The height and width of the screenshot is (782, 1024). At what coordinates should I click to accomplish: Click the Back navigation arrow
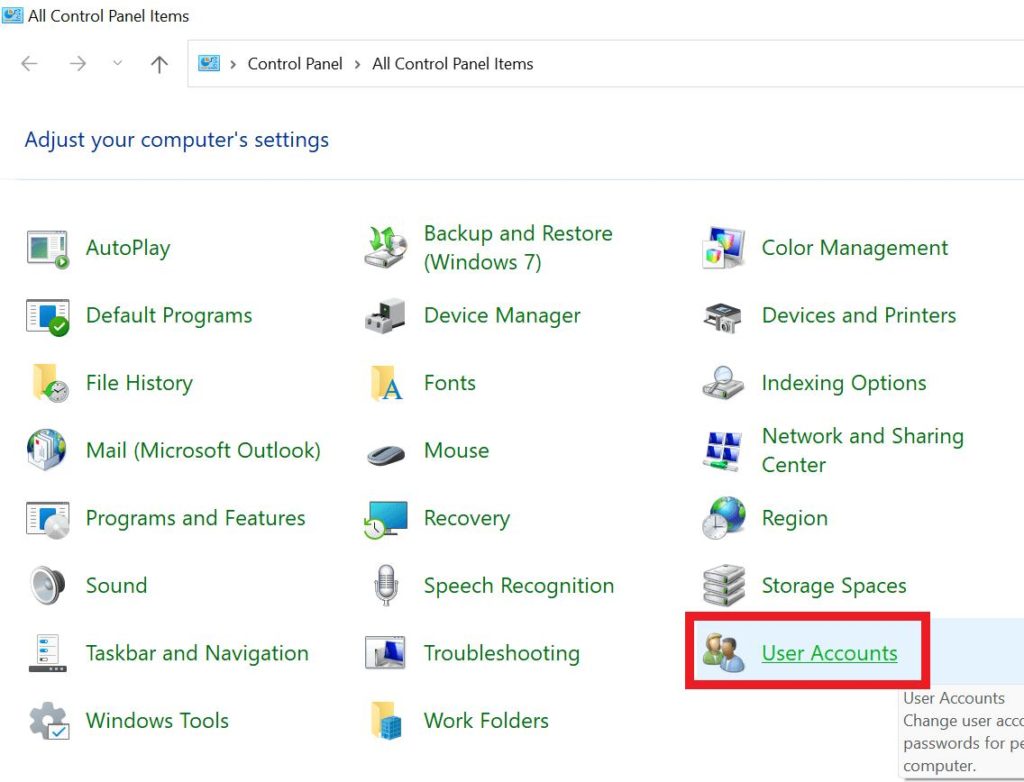(x=29, y=64)
